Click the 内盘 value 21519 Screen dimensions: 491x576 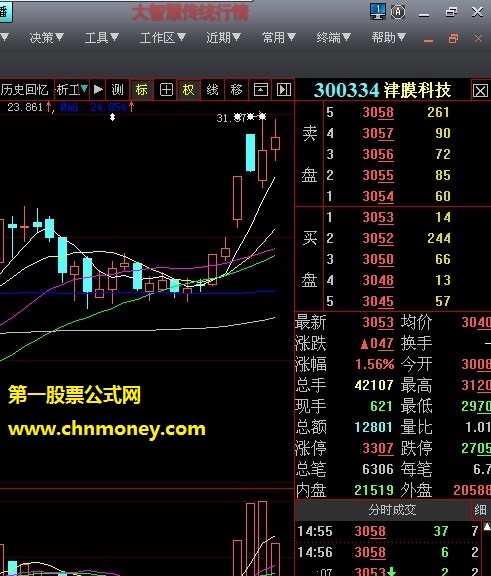[x=374, y=490]
